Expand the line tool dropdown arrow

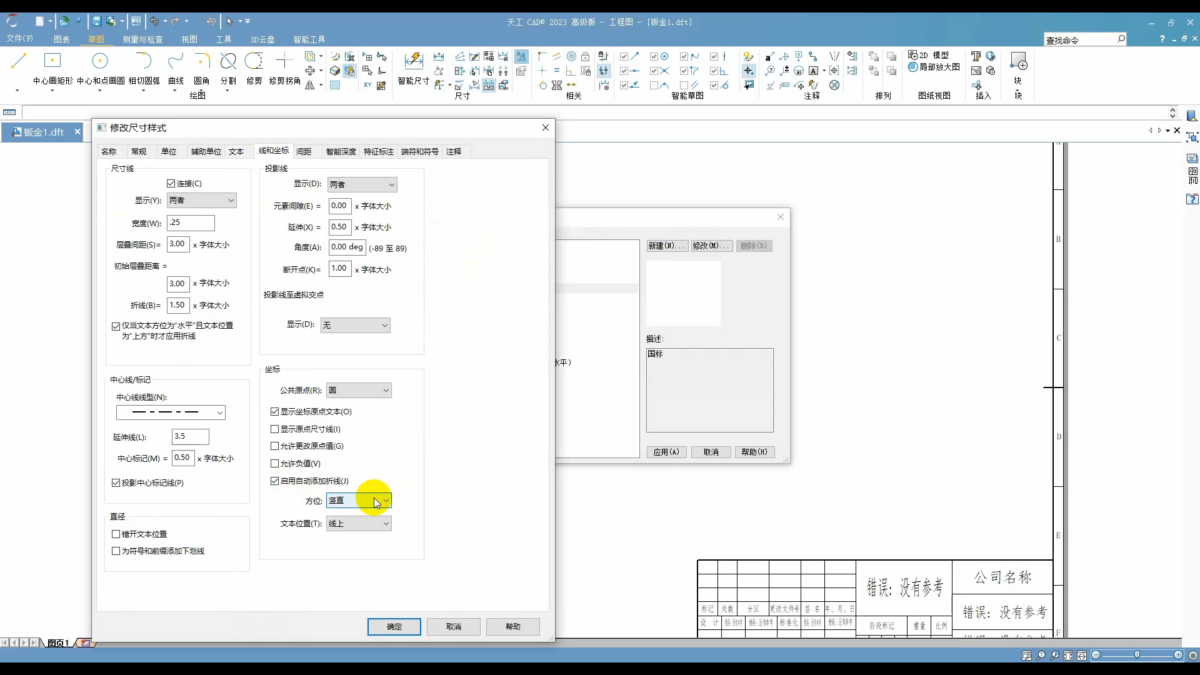point(17,90)
